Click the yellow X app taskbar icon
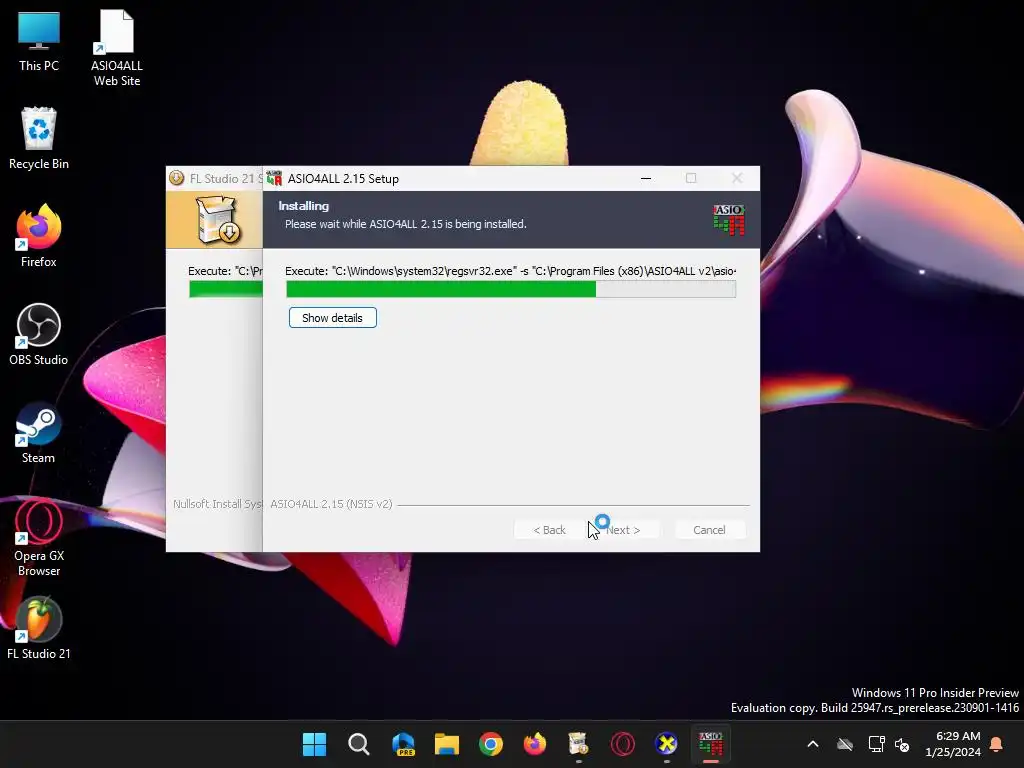This screenshot has height=768, width=1024. [667, 744]
